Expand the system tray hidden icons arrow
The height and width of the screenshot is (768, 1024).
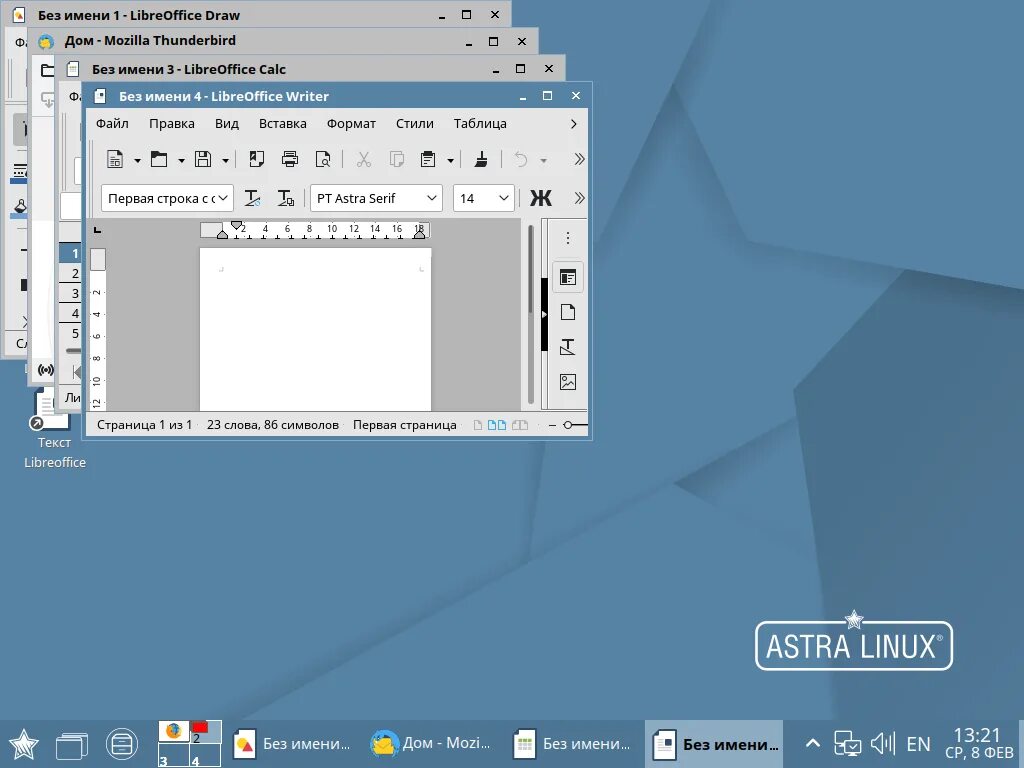[812, 744]
